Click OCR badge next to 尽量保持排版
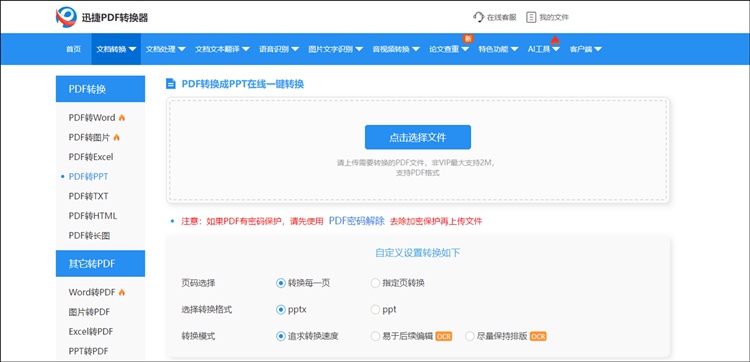Screen dimensions: 750x362 538,336
